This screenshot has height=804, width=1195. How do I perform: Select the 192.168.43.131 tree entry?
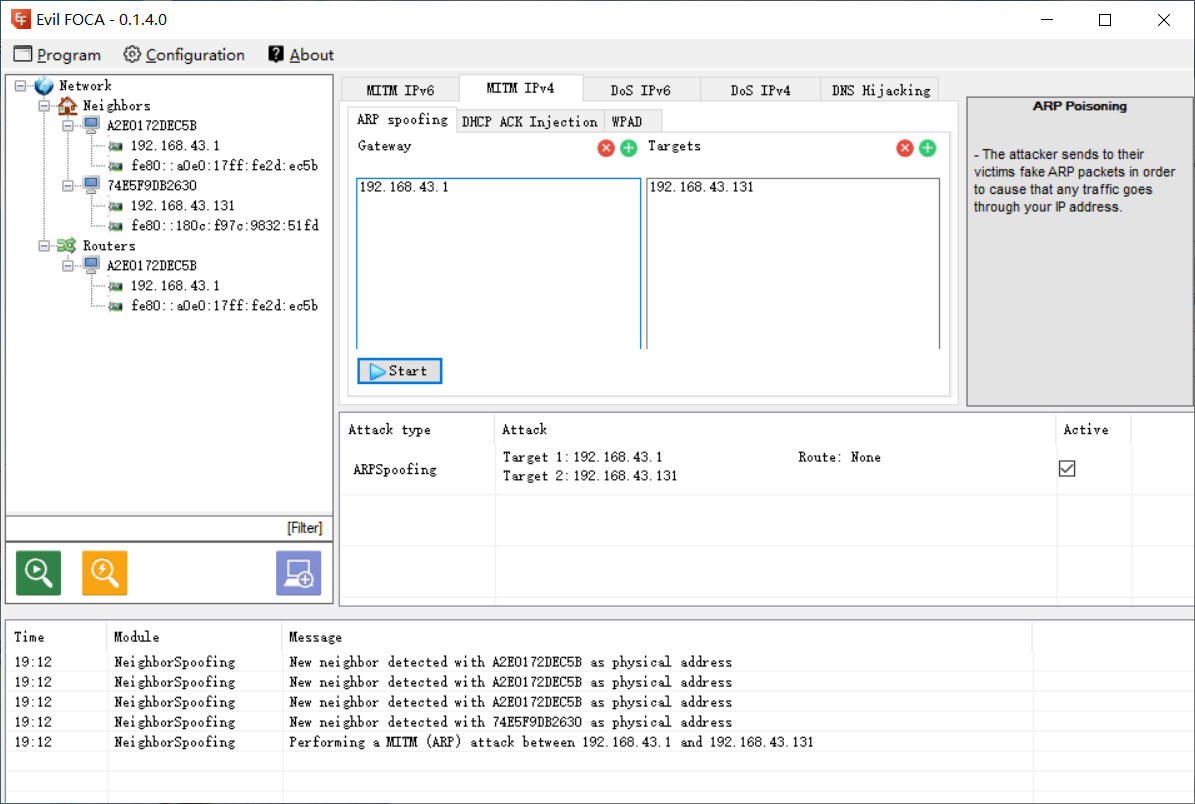point(182,206)
